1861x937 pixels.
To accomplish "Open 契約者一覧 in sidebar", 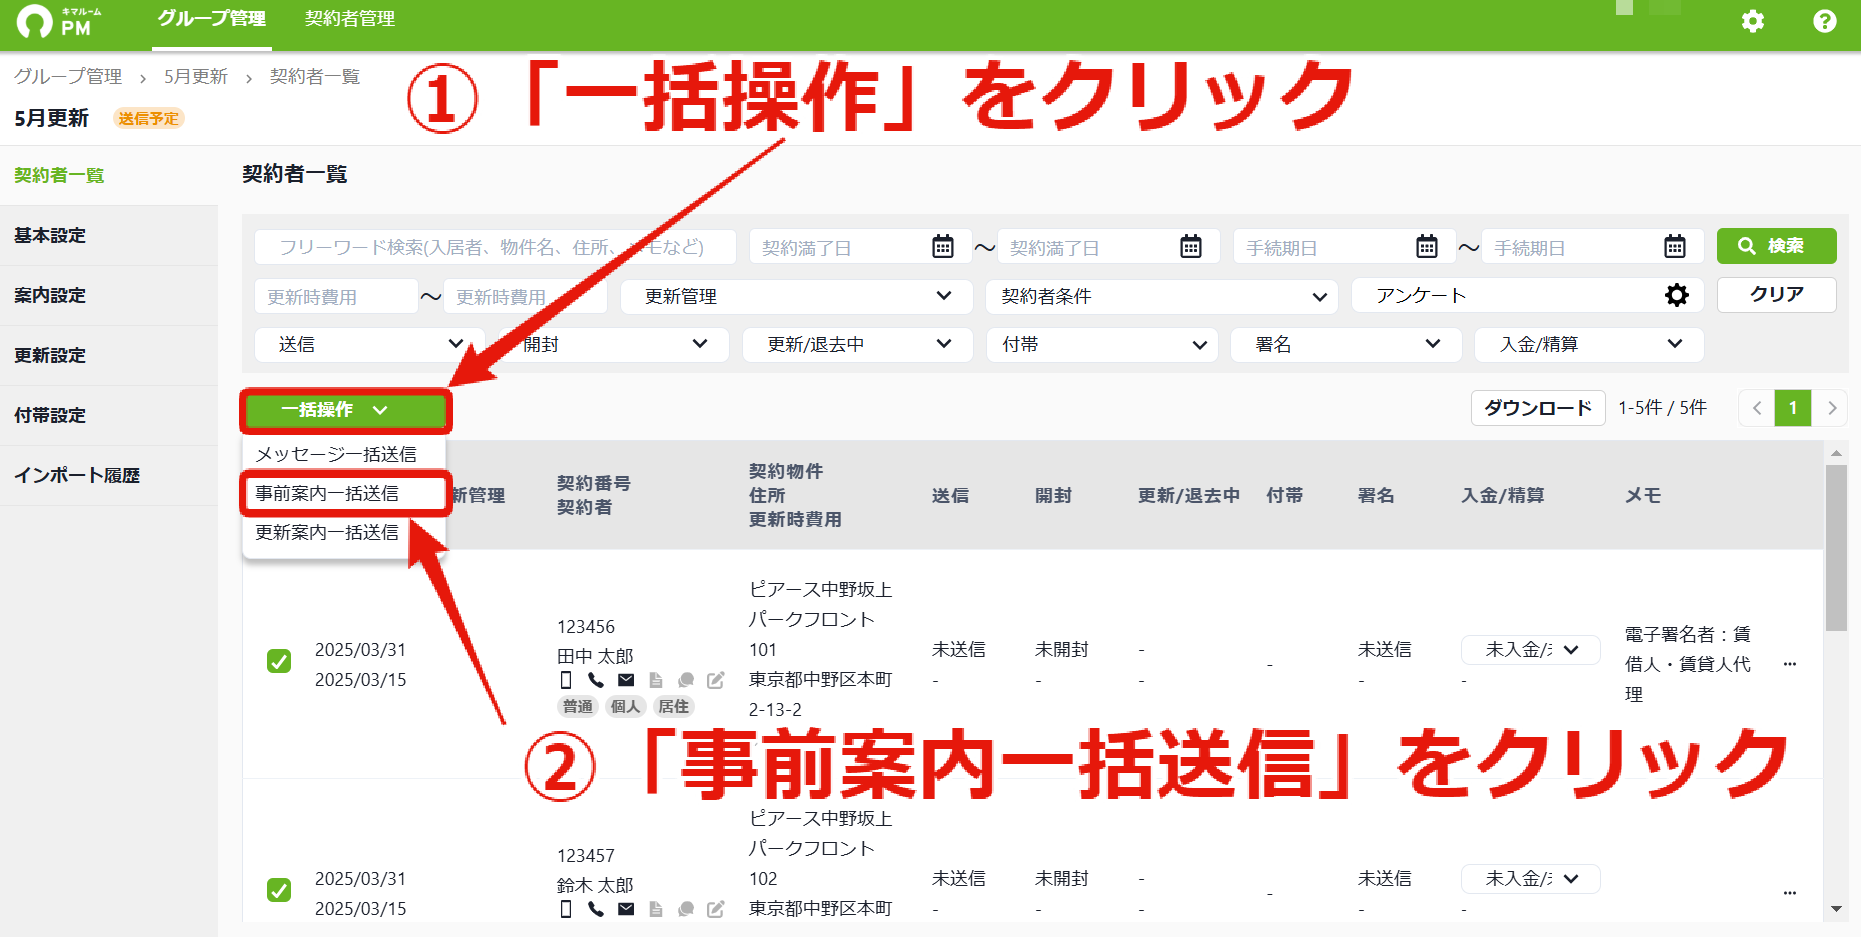I will click(109, 176).
